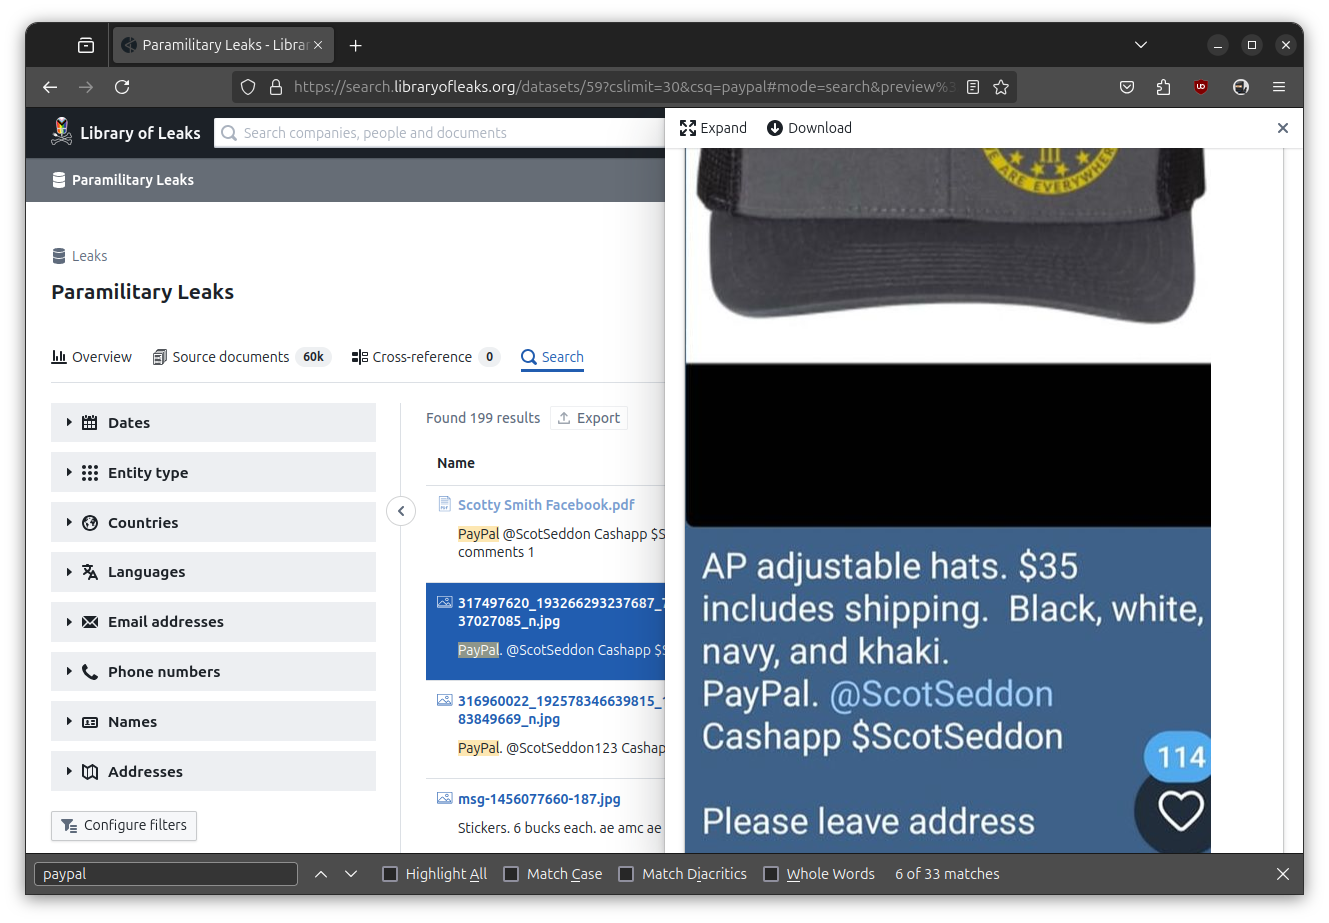Screen dimensions: 1329x923
Task: Go back to previous page
Action: coord(50,87)
